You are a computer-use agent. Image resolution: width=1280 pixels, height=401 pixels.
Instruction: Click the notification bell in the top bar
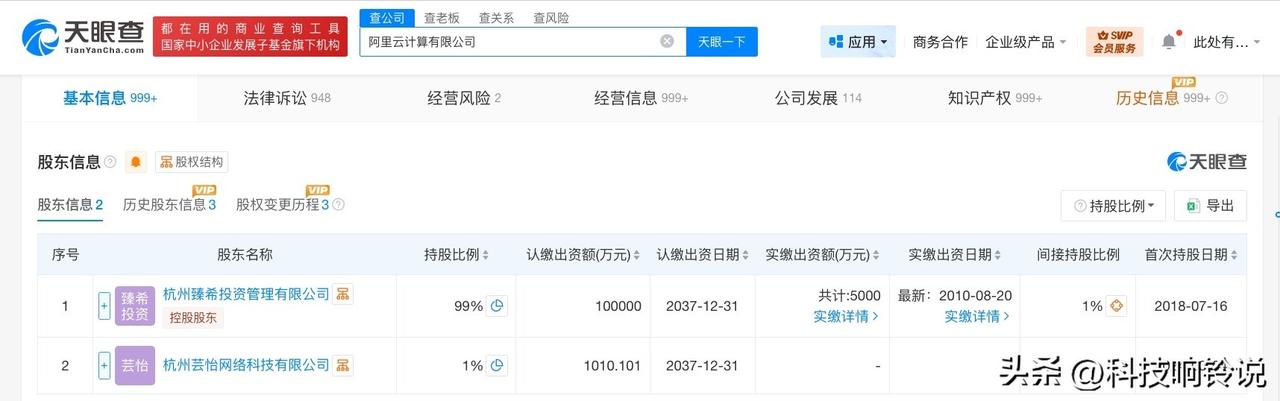click(1168, 42)
